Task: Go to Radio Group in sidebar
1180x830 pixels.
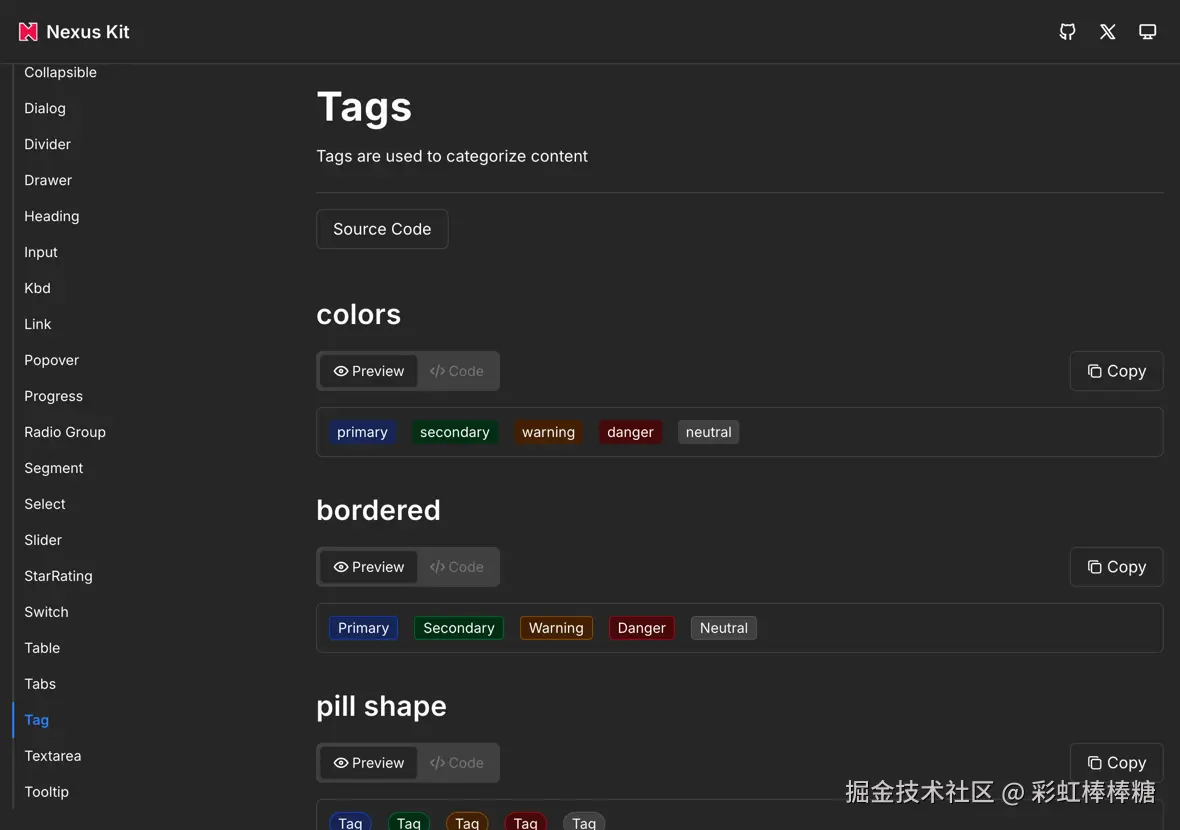Action: (x=65, y=432)
